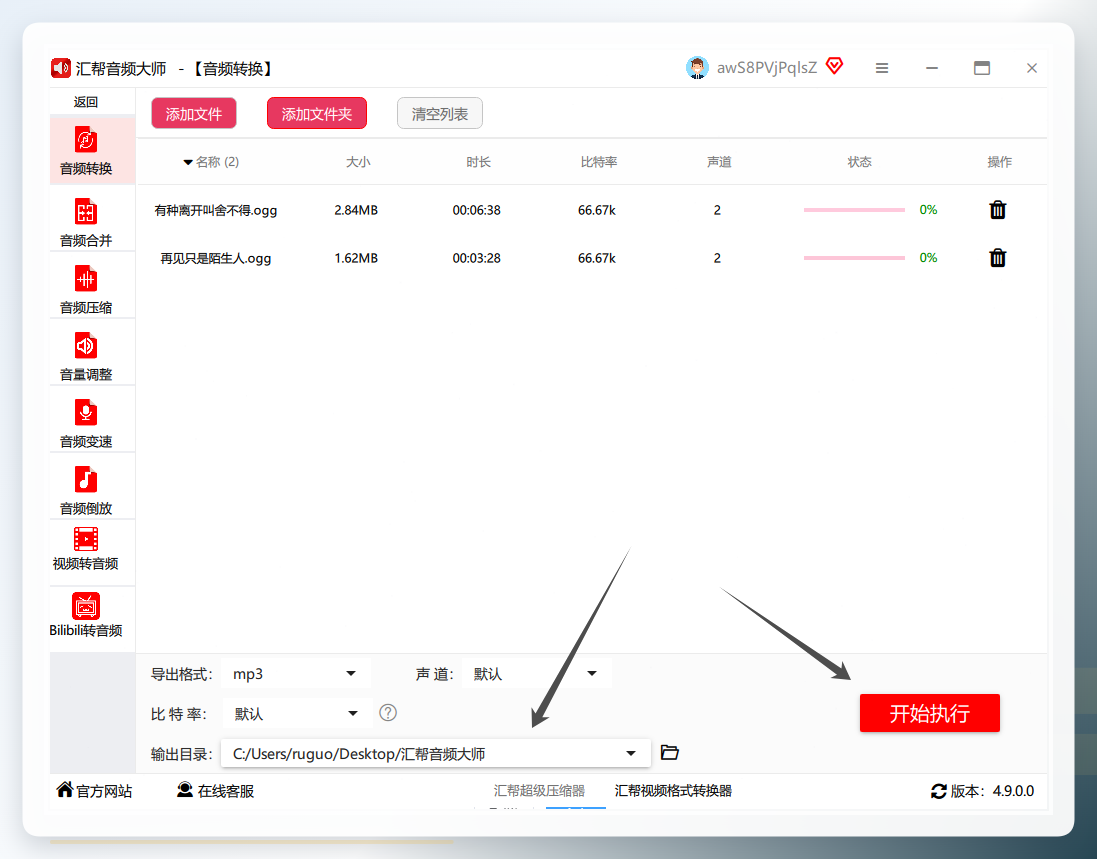Image resolution: width=1097 pixels, height=859 pixels.
Task: Click the app logo speaker icon
Action: click(61, 68)
